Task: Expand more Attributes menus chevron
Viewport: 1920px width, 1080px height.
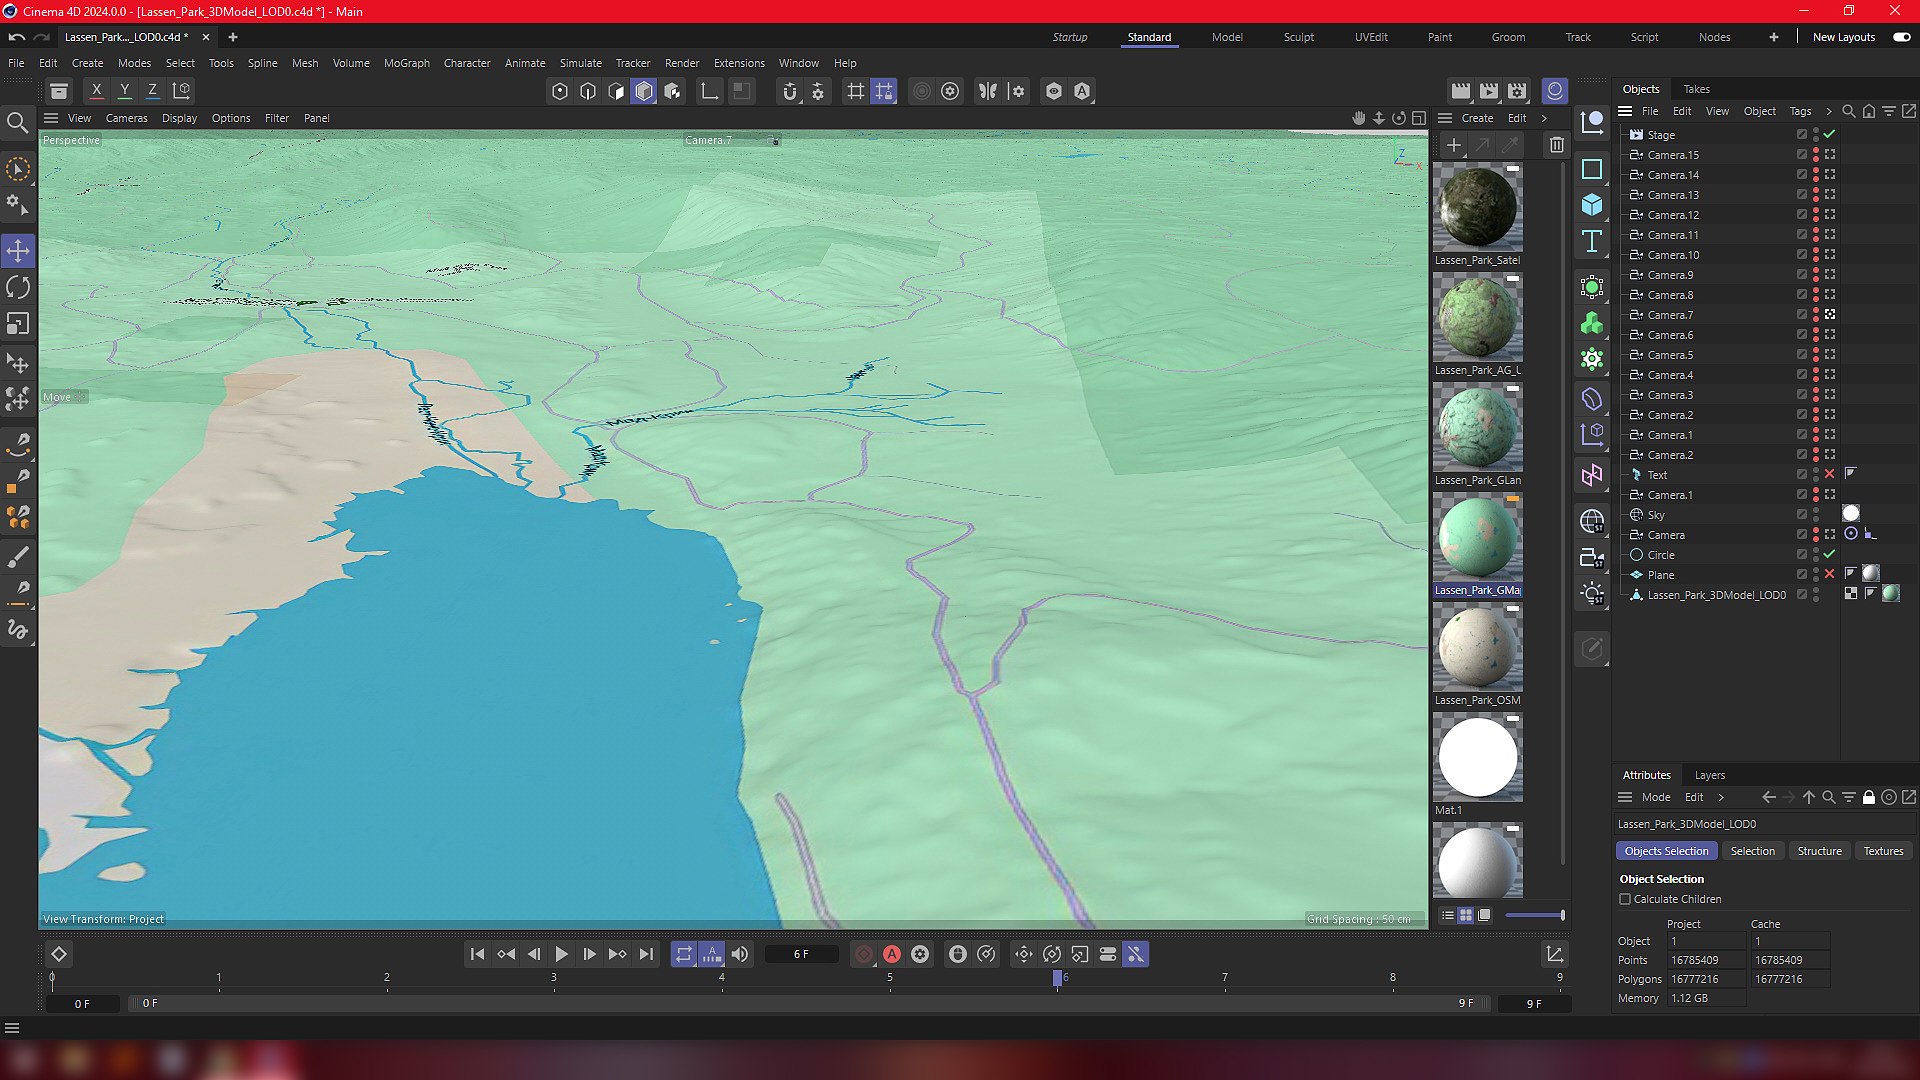Action: (1721, 797)
